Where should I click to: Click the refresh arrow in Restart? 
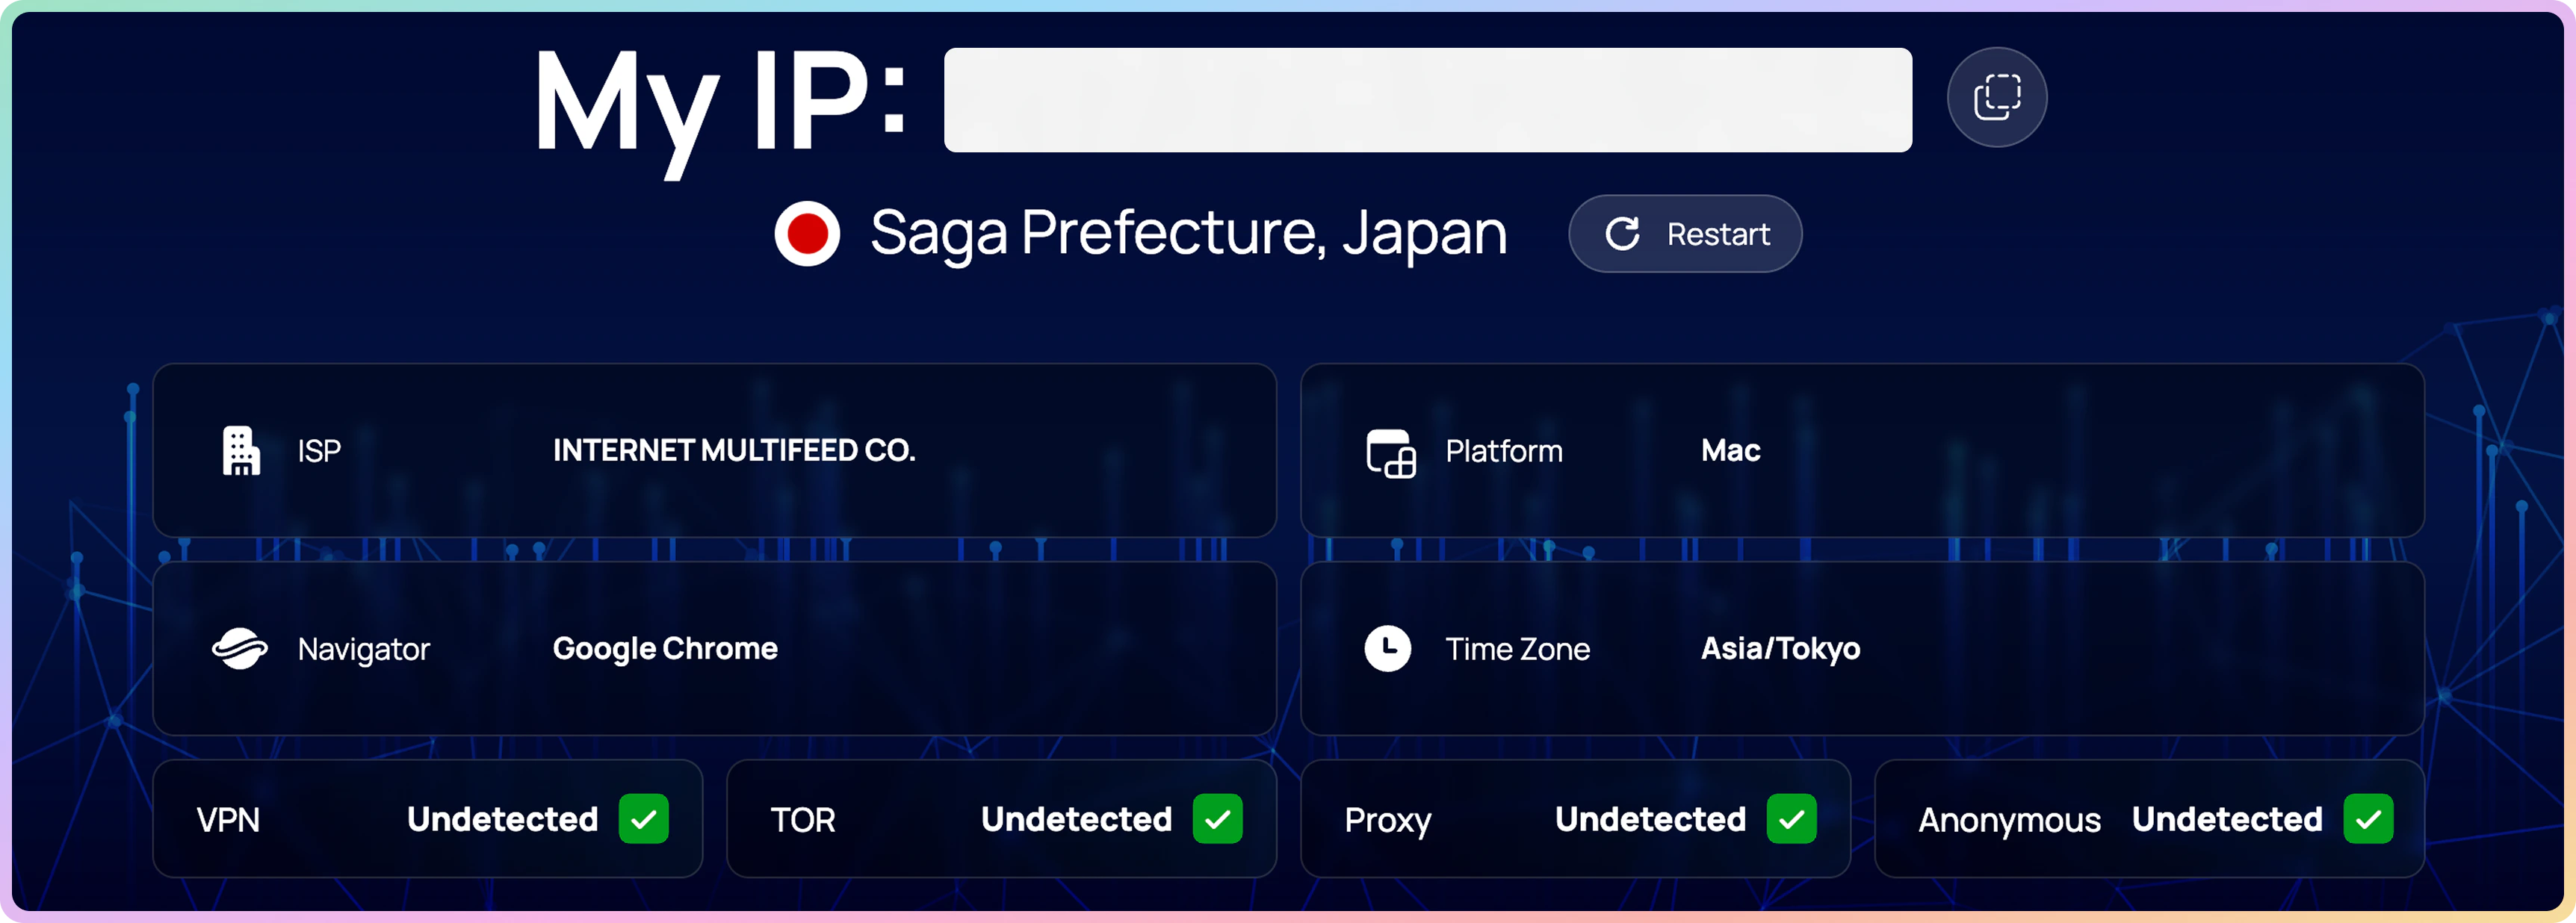coord(1622,234)
